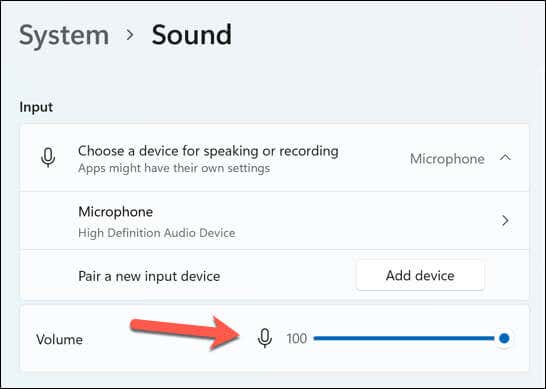Click the selected Microphone value next to chevron
This screenshot has width=546, height=389.
[447, 159]
